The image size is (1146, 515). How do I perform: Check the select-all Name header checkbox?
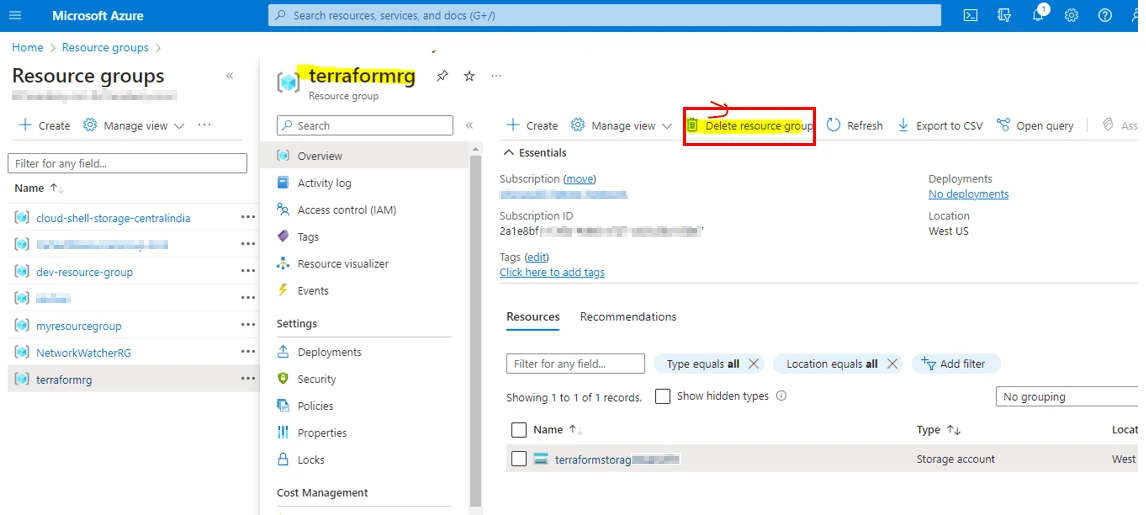(518, 430)
